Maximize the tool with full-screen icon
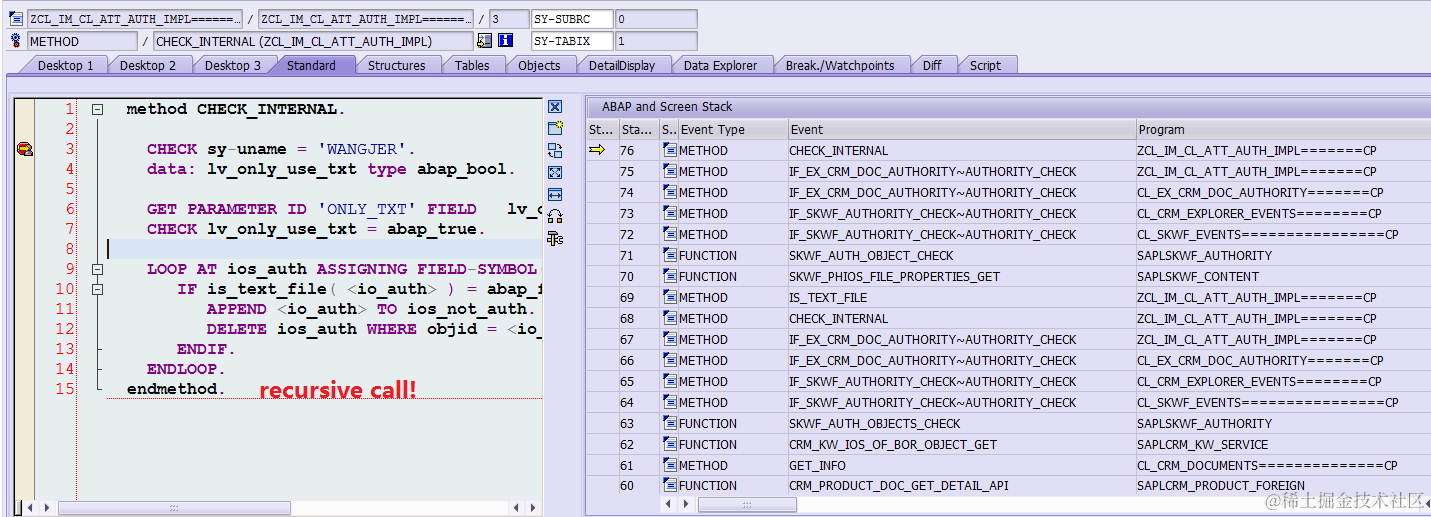1431x517 pixels. pos(555,172)
